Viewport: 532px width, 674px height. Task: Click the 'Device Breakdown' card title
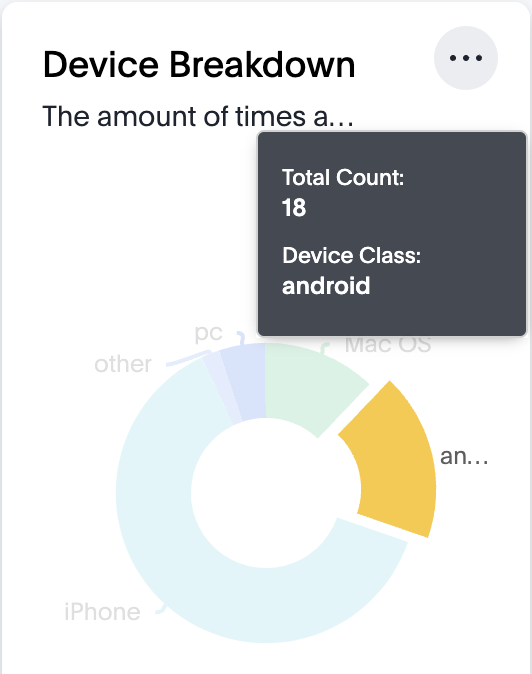click(199, 64)
